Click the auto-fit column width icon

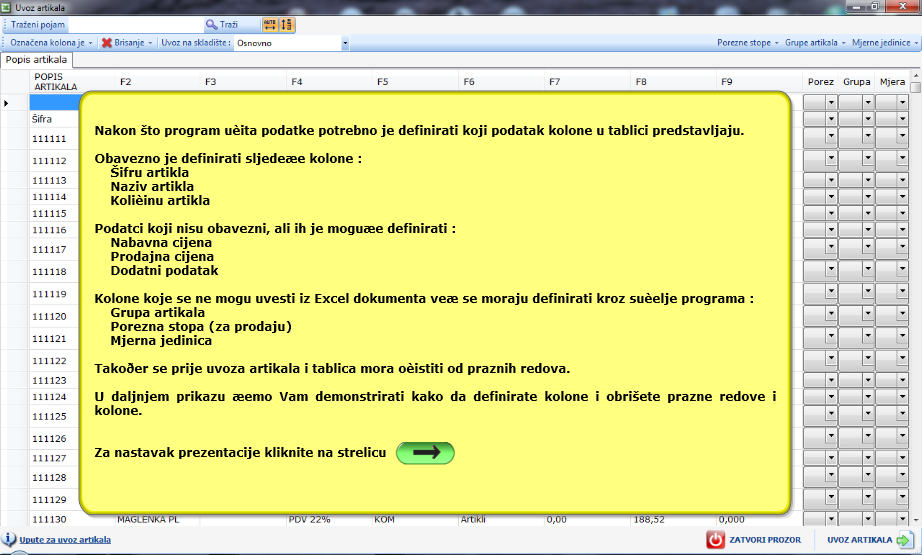[270, 25]
